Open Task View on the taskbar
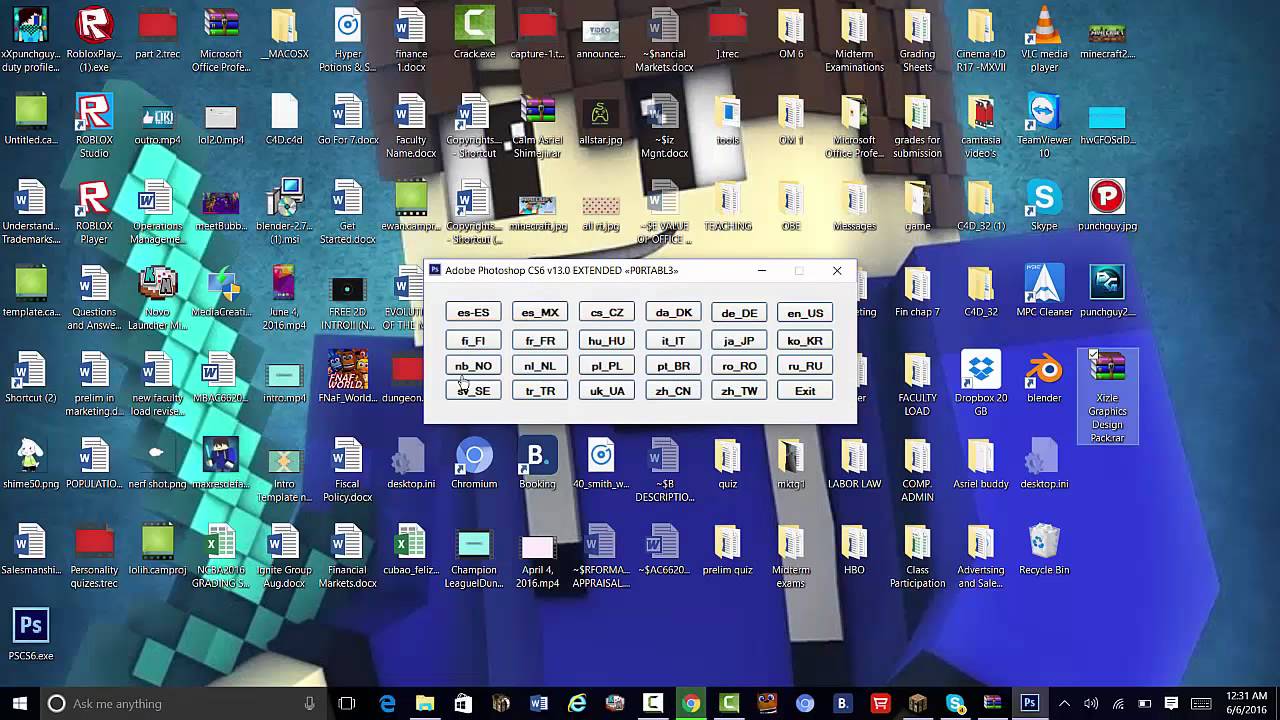Screen dimensions: 1280x720 (347, 703)
